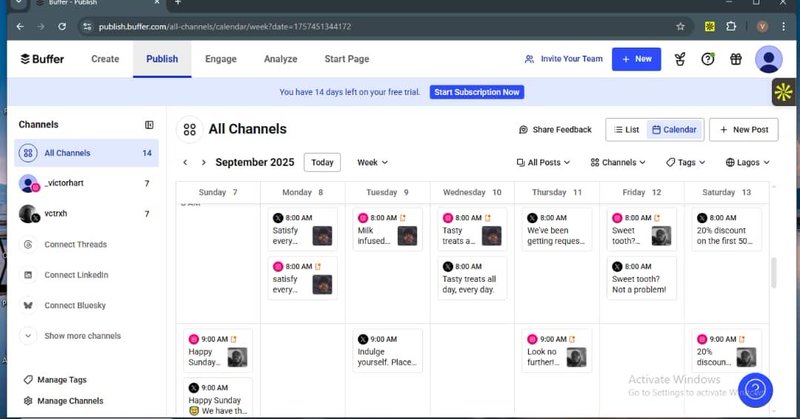The width and height of the screenshot is (800, 419).
Task: Select All Channels in sidebar
Action: point(86,153)
